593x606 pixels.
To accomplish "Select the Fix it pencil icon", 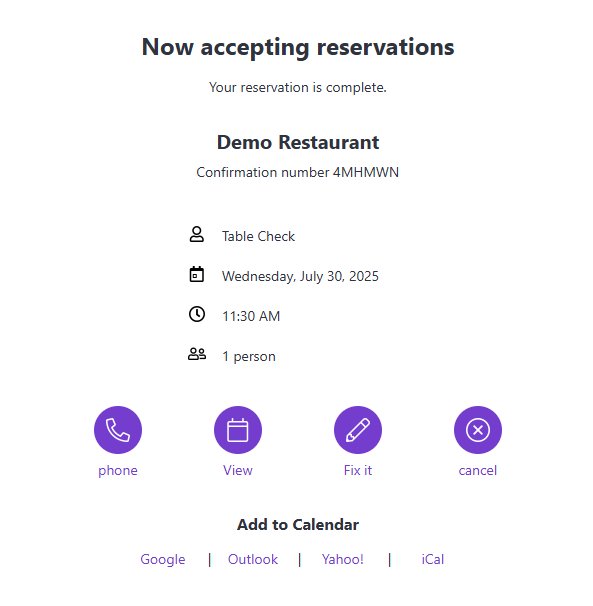I will tap(358, 430).
